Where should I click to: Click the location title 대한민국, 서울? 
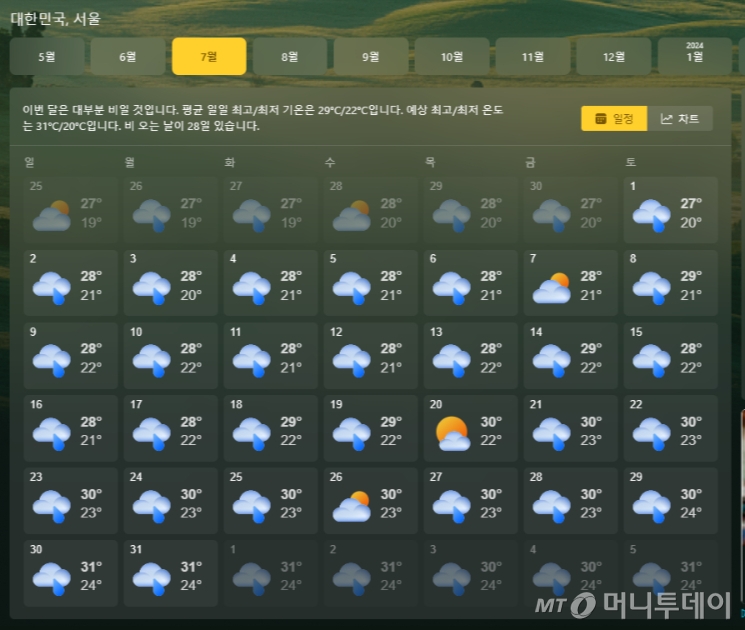56,19
